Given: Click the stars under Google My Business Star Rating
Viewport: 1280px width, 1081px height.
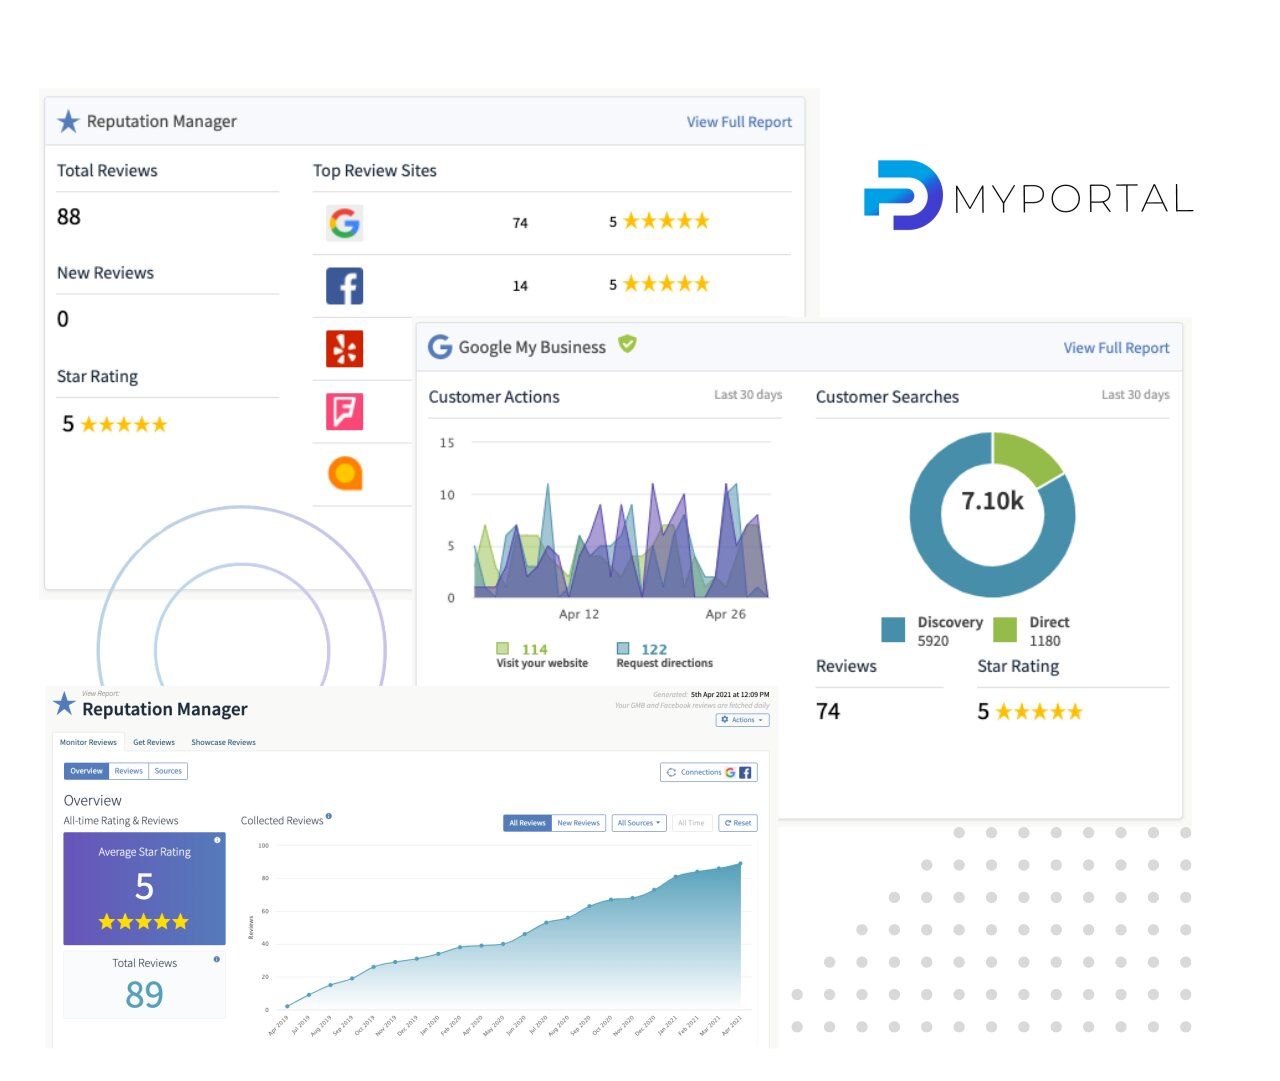Looking at the screenshot, I should point(1039,712).
